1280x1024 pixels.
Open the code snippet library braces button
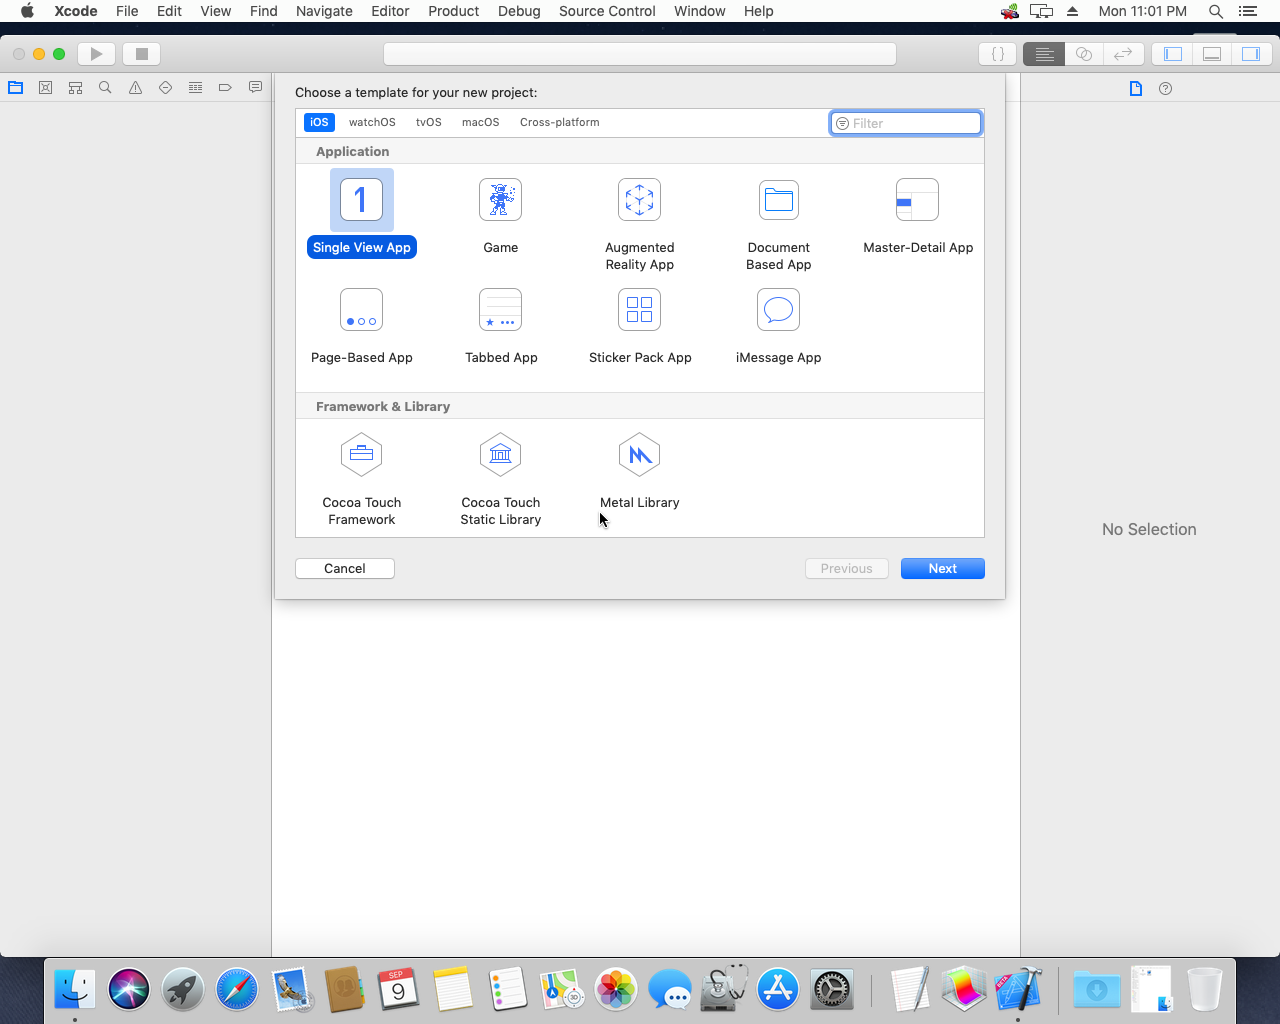(997, 54)
